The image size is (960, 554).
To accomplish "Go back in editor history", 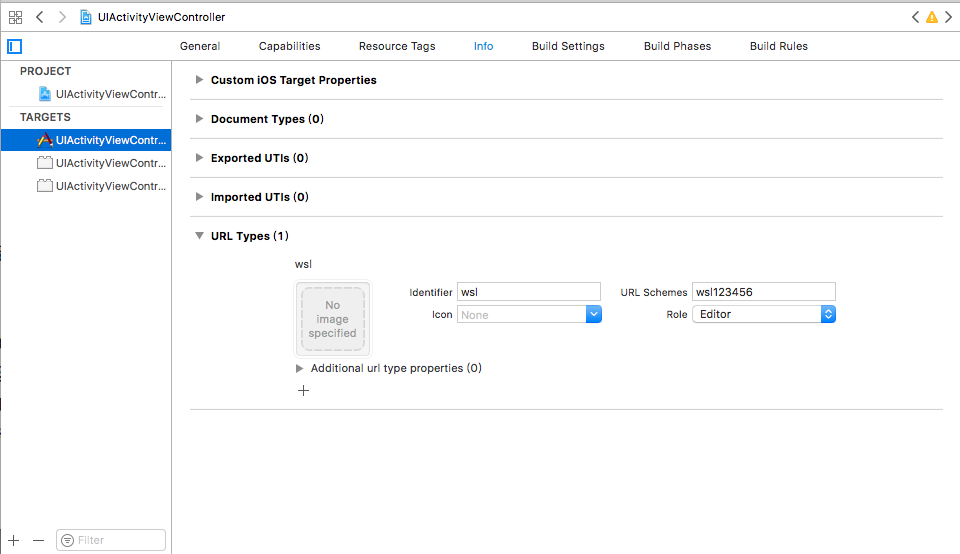I will pos(40,17).
